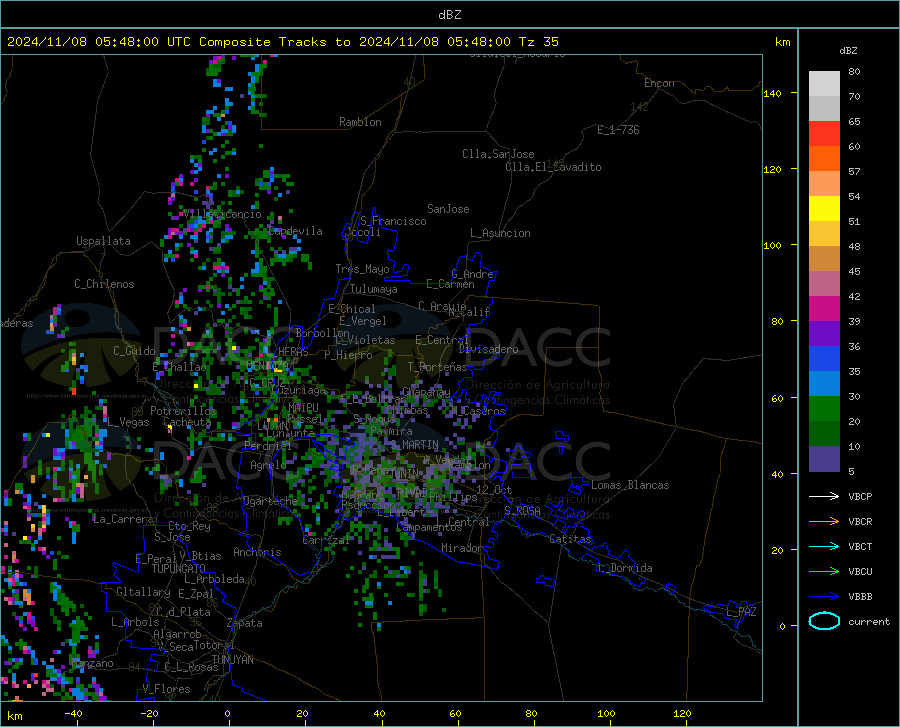The height and width of the screenshot is (727, 900).
Task: Click the Clla.SanJose map label
Action: coord(498,154)
